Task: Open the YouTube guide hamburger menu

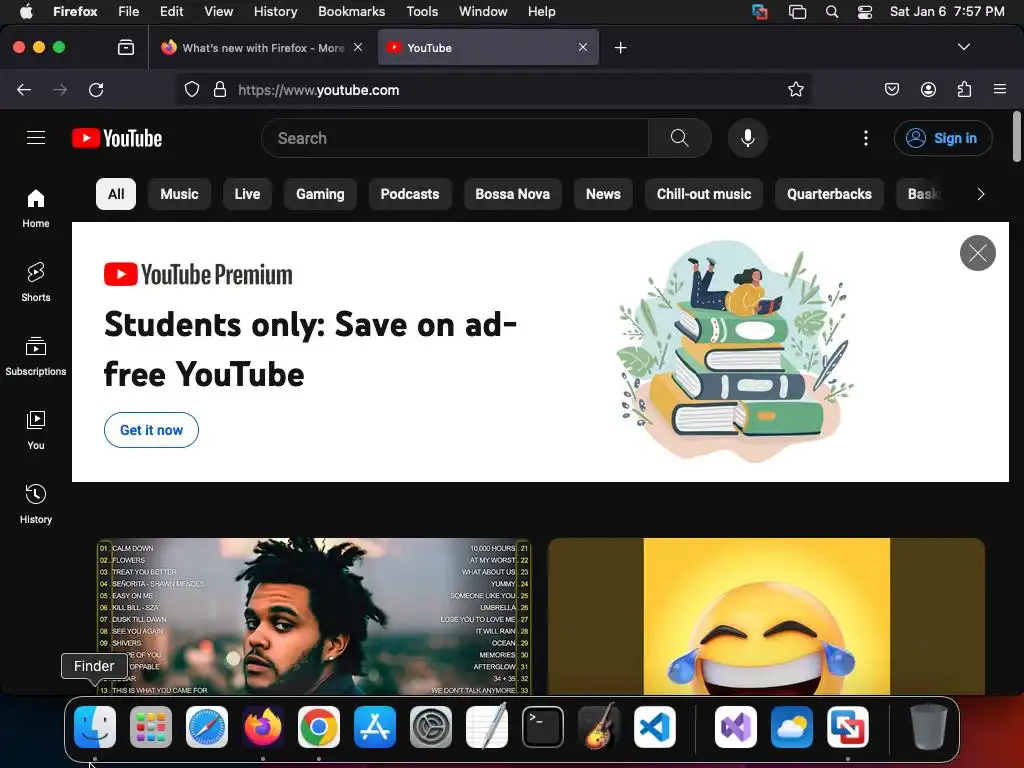Action: (36, 138)
